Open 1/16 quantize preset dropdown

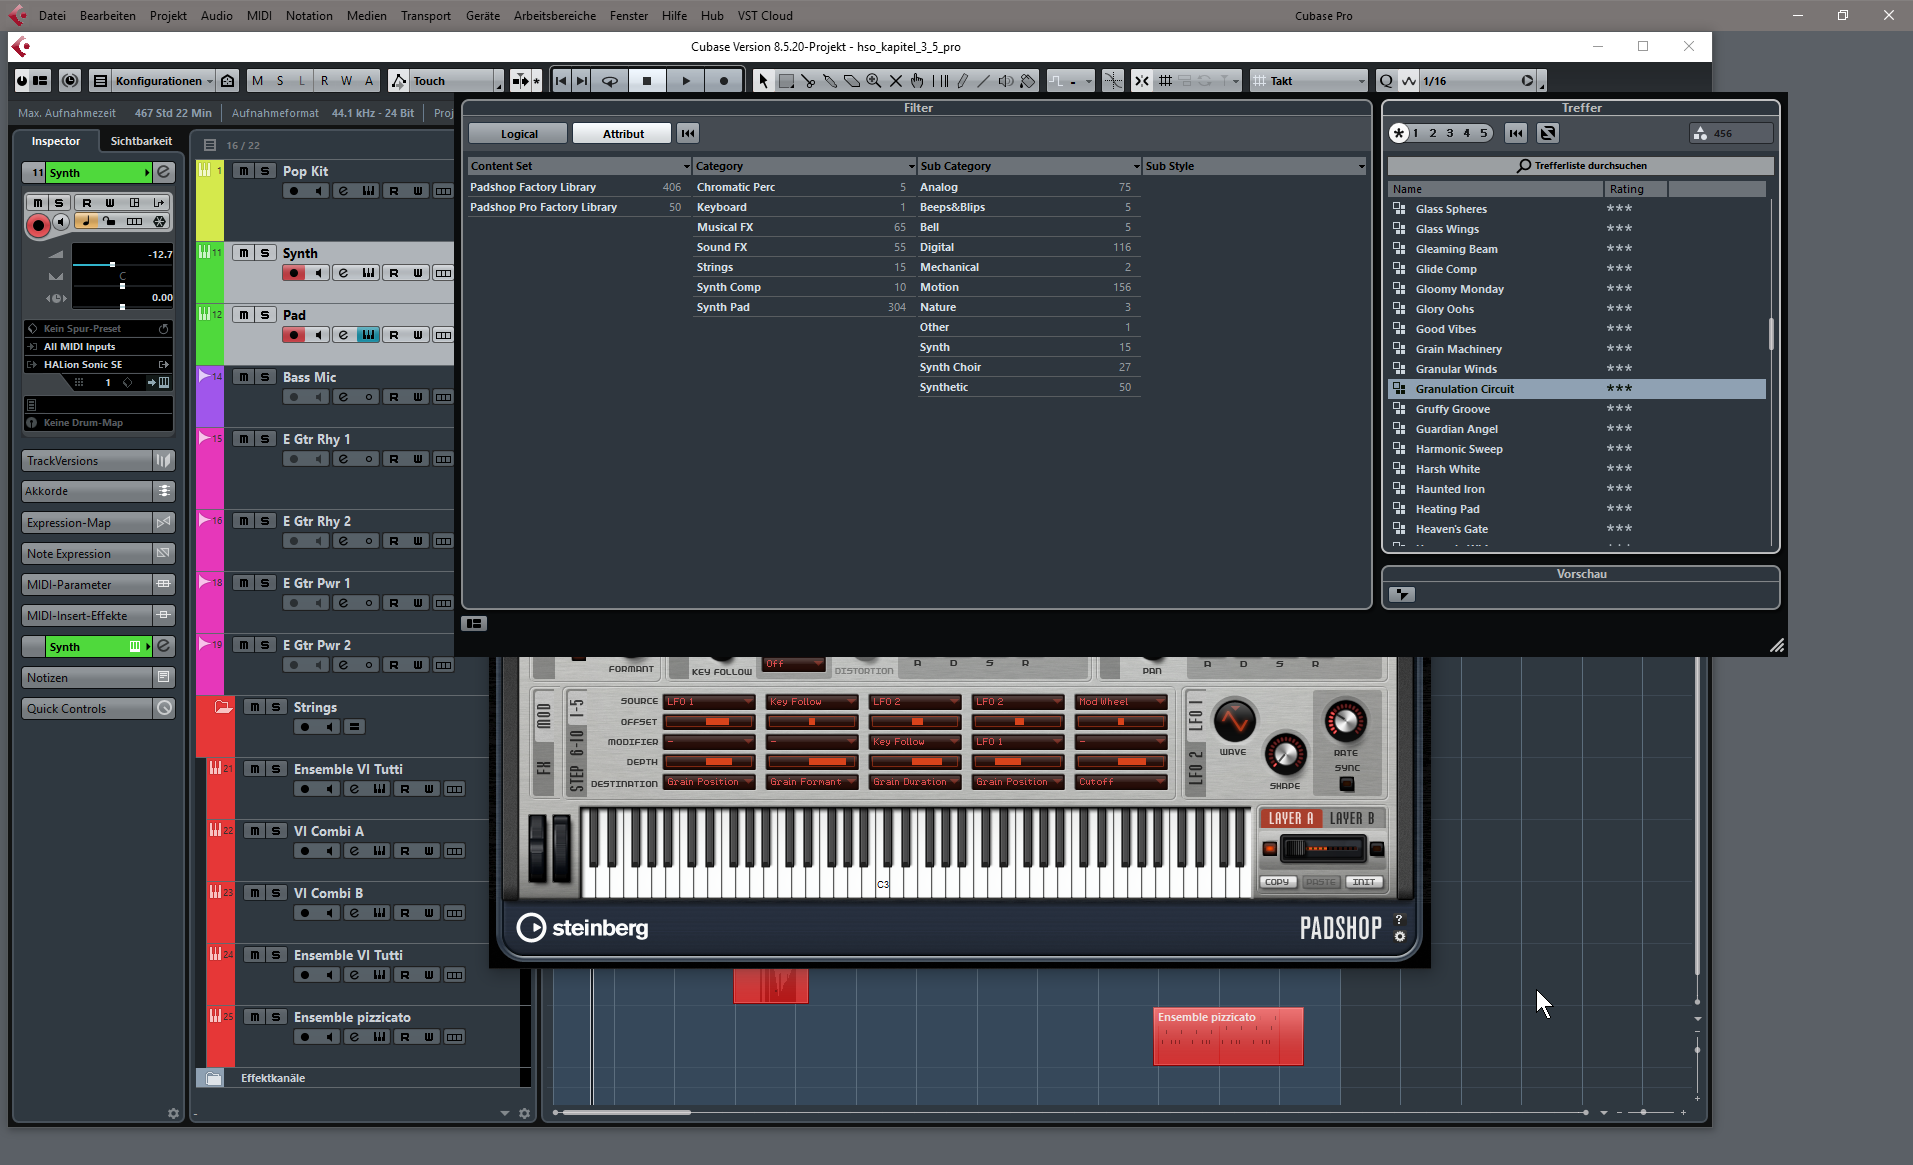coord(1477,81)
